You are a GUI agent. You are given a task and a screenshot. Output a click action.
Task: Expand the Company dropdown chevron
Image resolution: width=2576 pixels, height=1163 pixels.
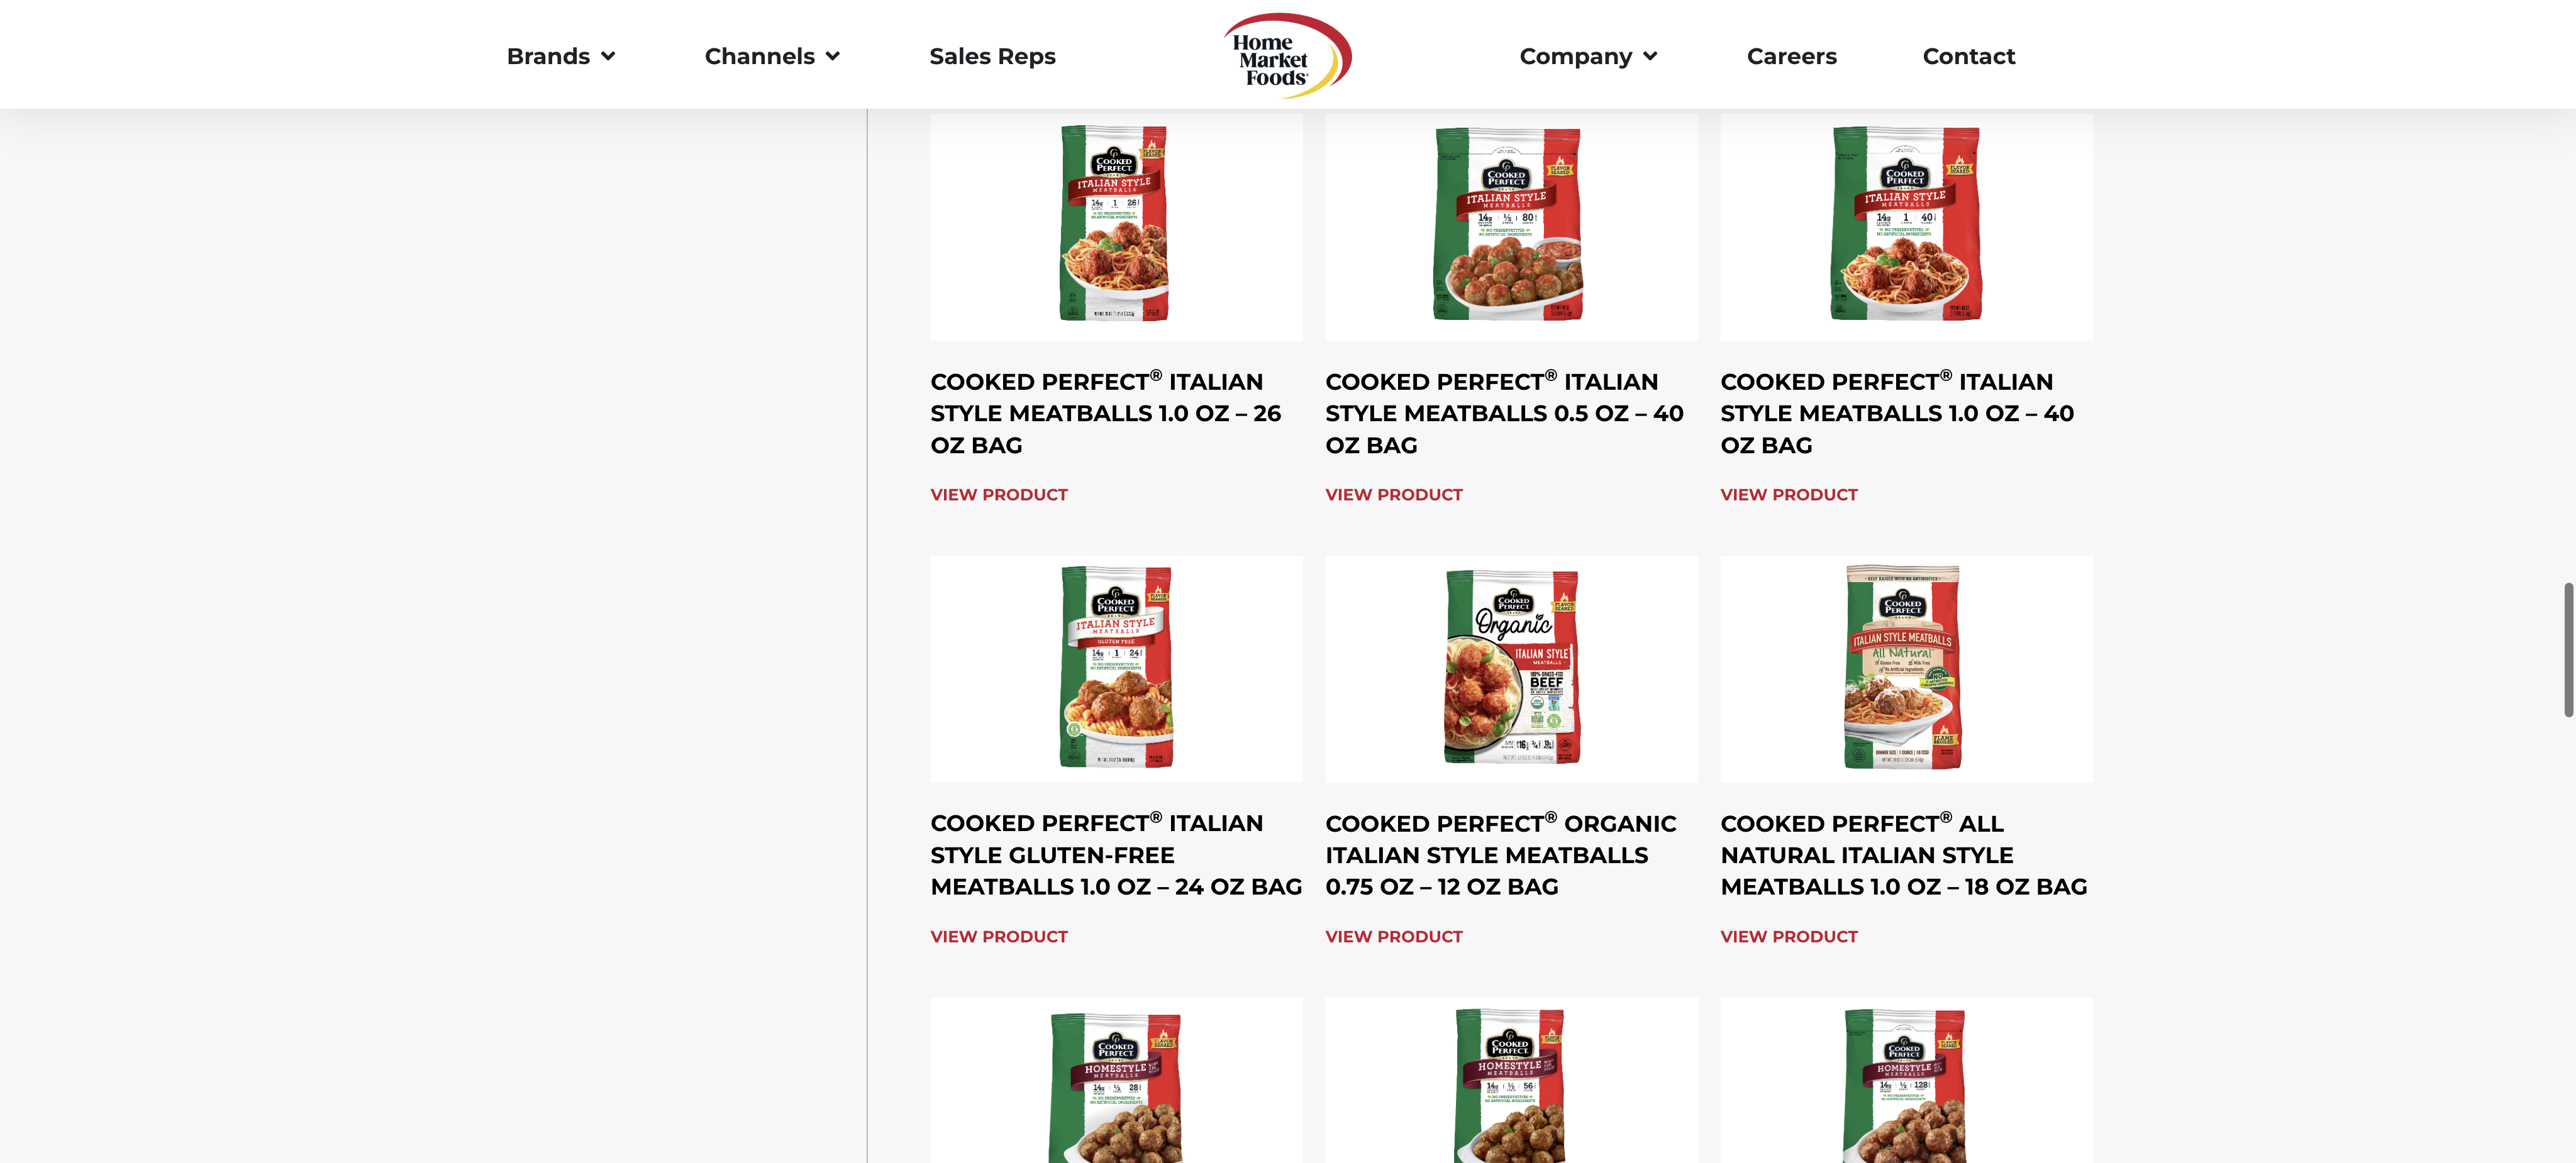click(1650, 57)
